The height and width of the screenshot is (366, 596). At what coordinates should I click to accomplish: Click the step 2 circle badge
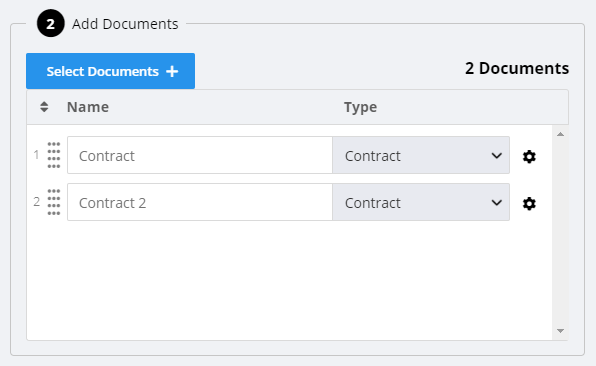pos(51,24)
